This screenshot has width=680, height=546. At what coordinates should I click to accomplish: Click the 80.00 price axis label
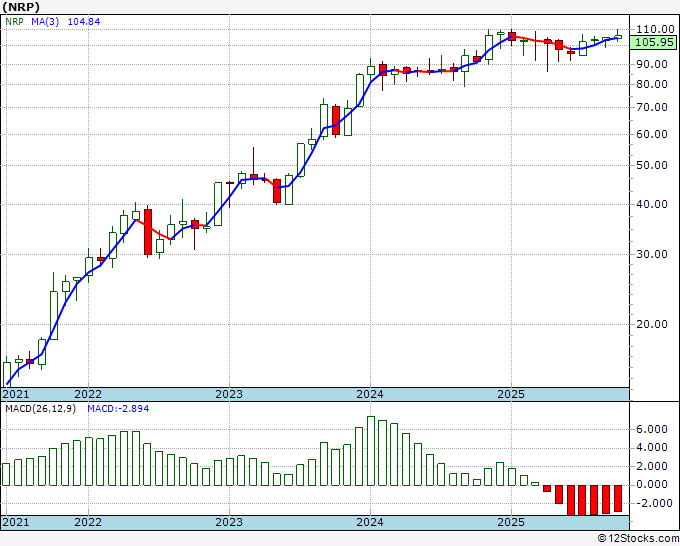pos(652,84)
